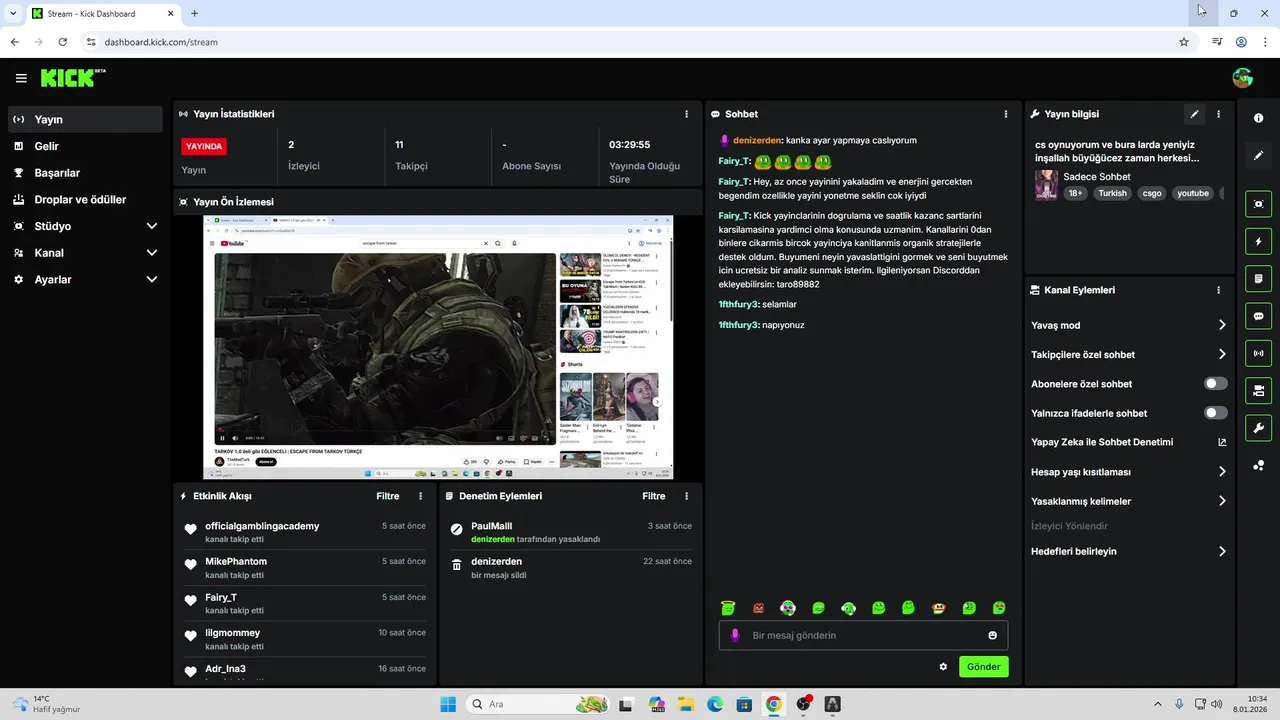Open Etkinlik Akışı three-dot menu

click(x=420, y=496)
